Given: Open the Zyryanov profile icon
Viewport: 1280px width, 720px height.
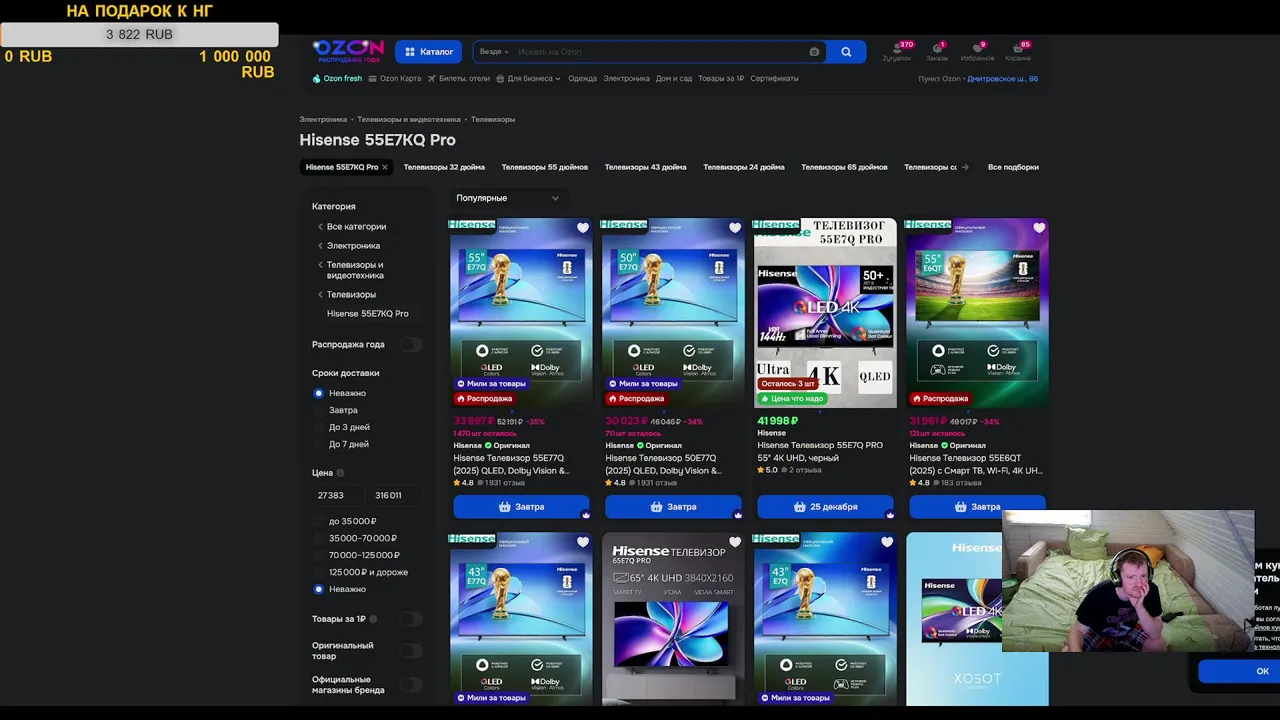Looking at the screenshot, I should (897, 51).
